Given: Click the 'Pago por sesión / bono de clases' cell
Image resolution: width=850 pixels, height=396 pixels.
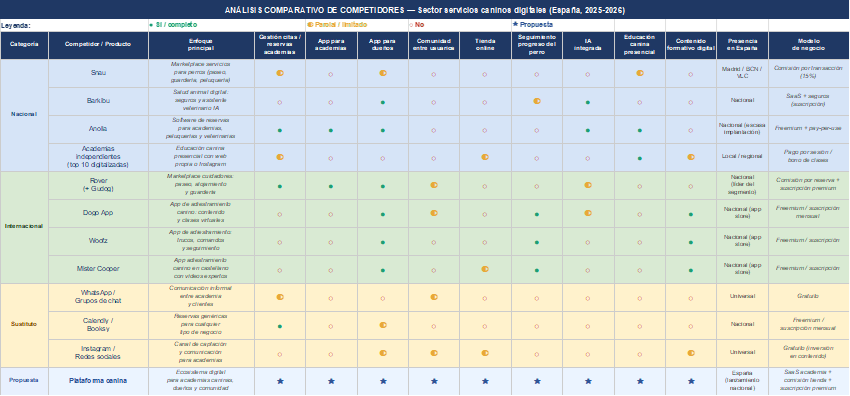Looking at the screenshot, I should click(809, 157).
